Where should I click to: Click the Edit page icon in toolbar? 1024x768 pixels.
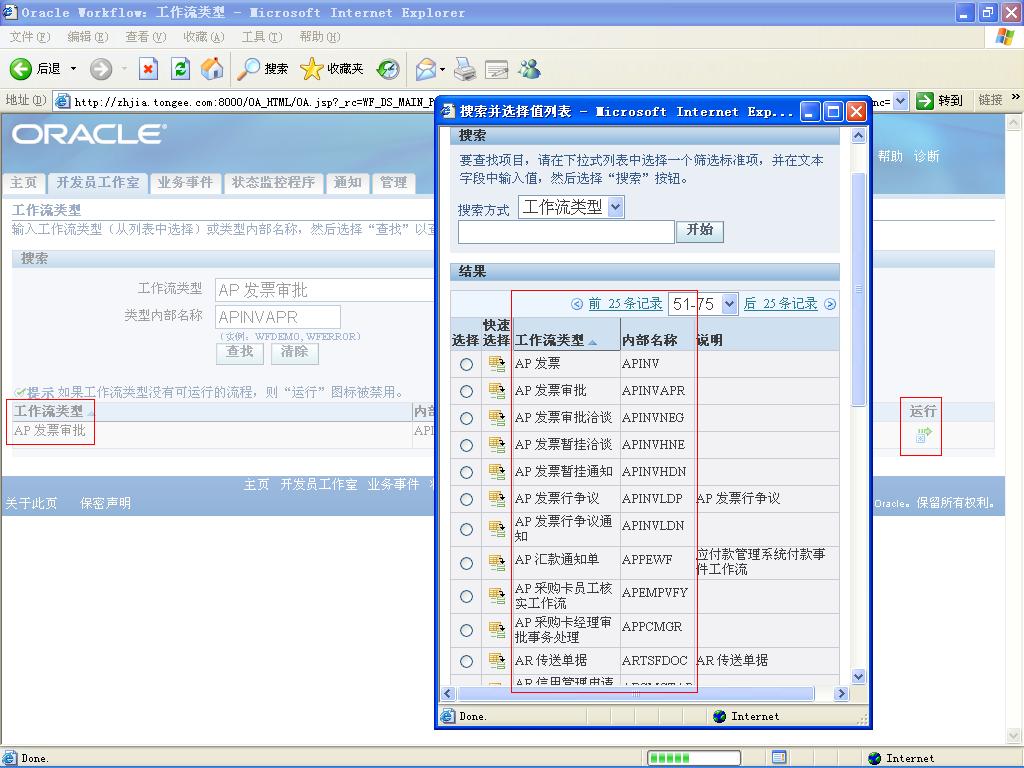(x=496, y=69)
